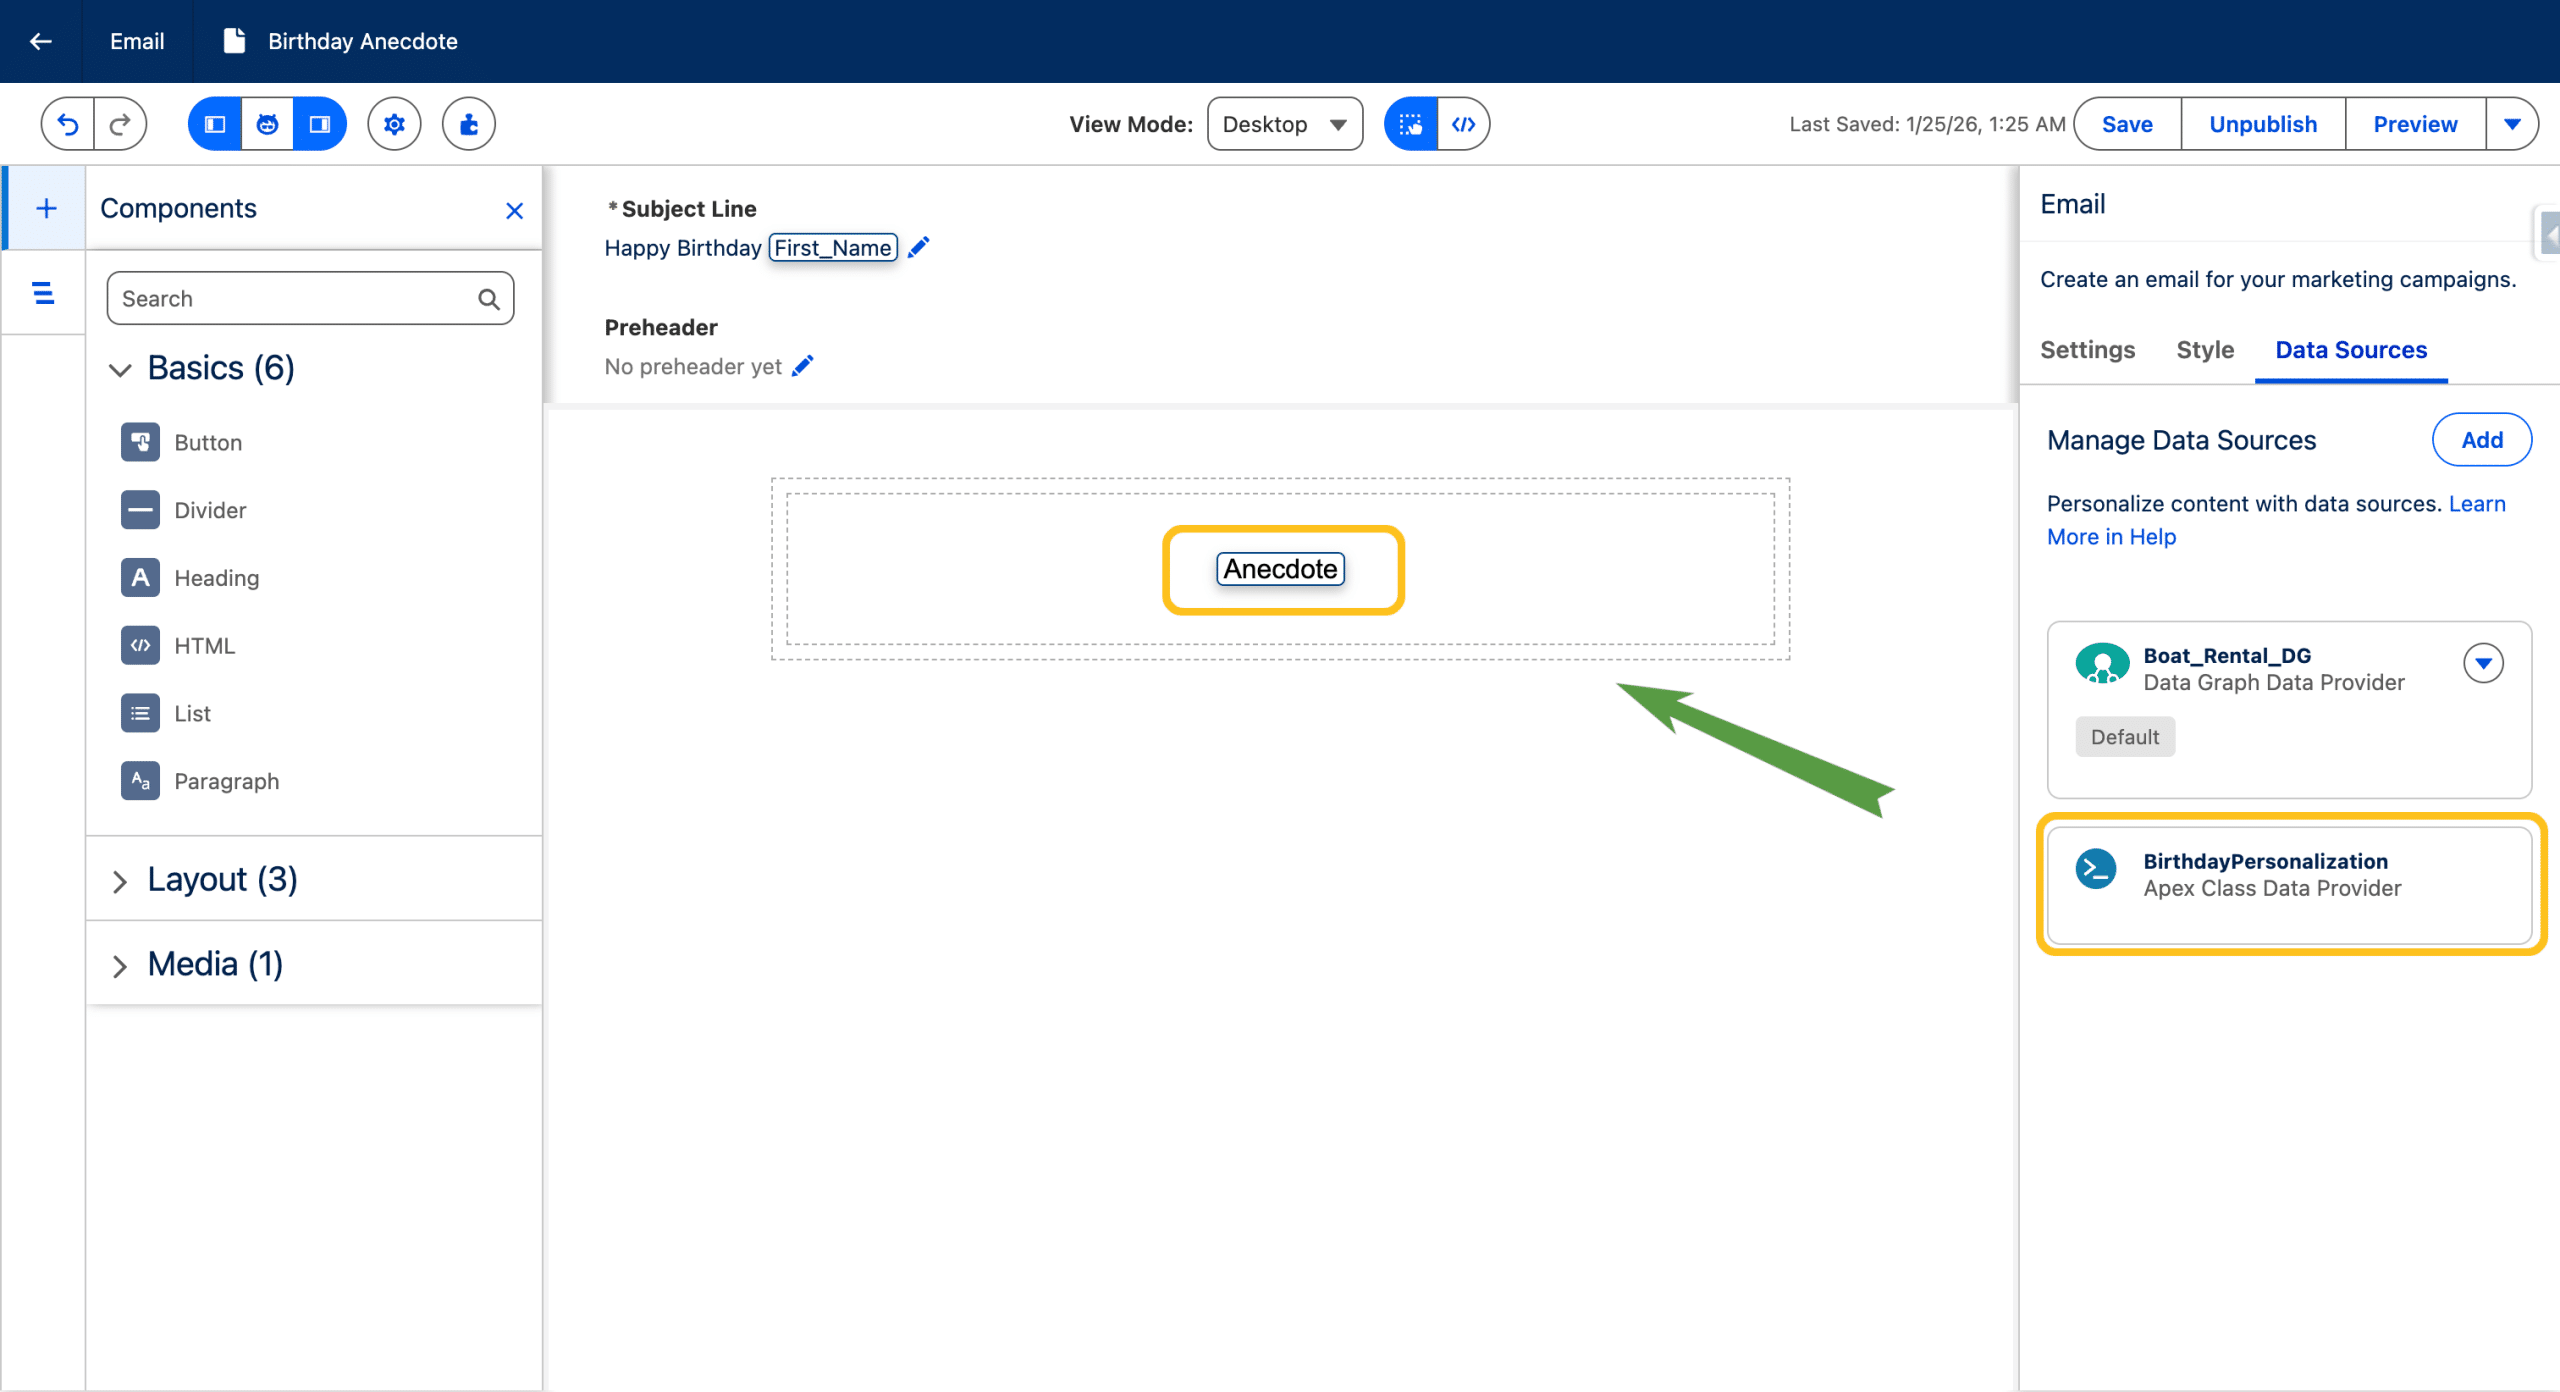Open the Learn More in Help link
Image resolution: width=2560 pixels, height=1392 pixels.
2111,537
